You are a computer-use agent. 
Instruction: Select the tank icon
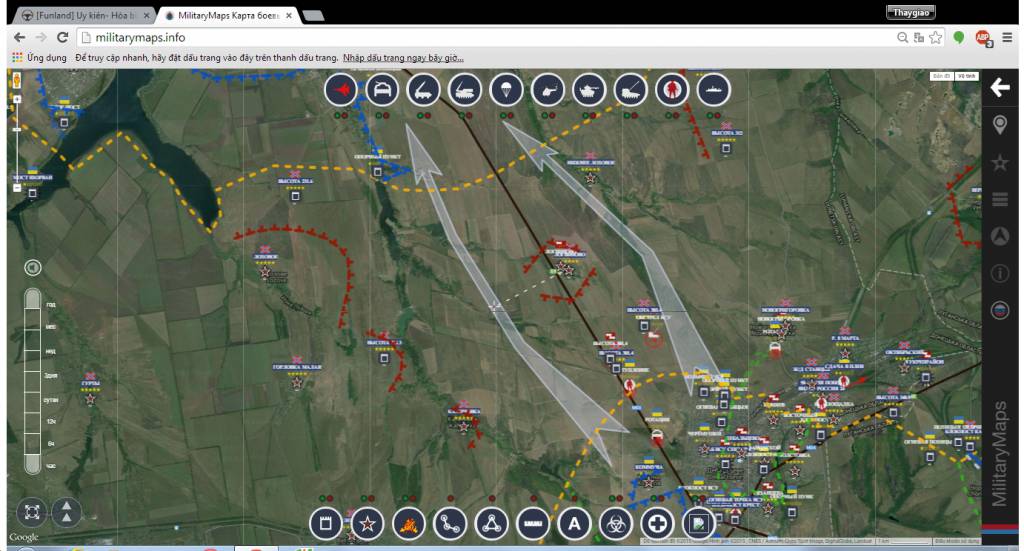[589, 90]
